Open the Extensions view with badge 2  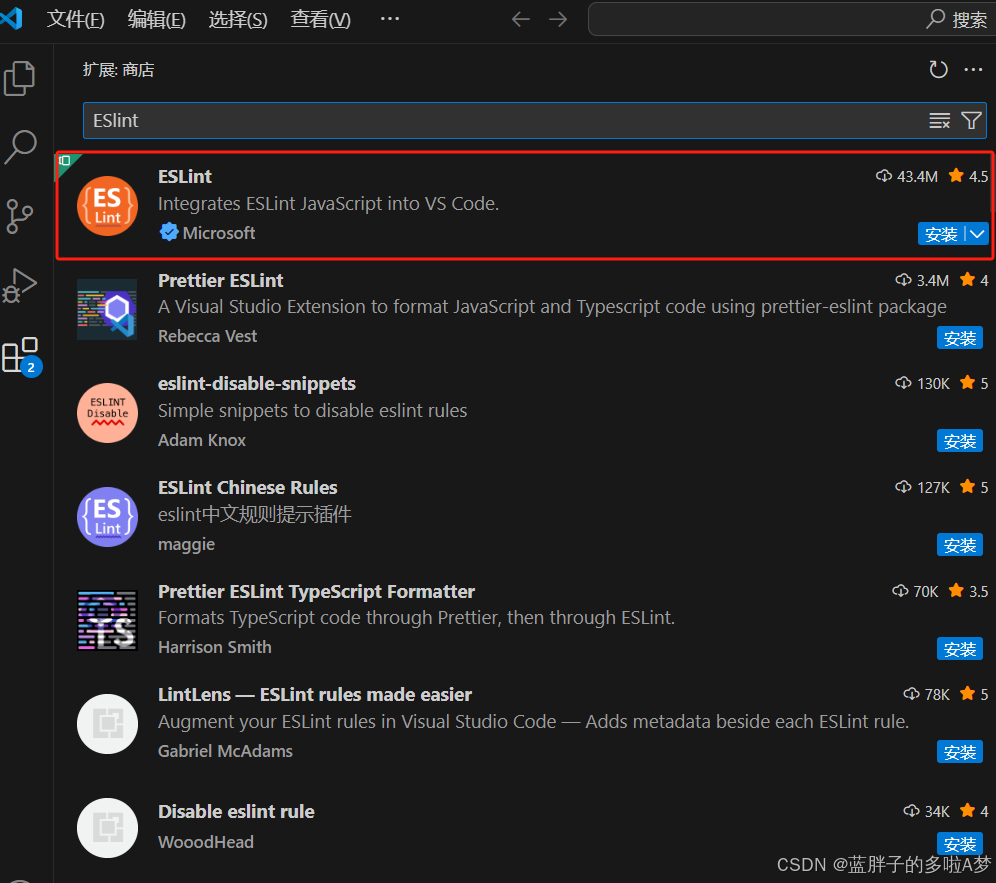coord(21,356)
